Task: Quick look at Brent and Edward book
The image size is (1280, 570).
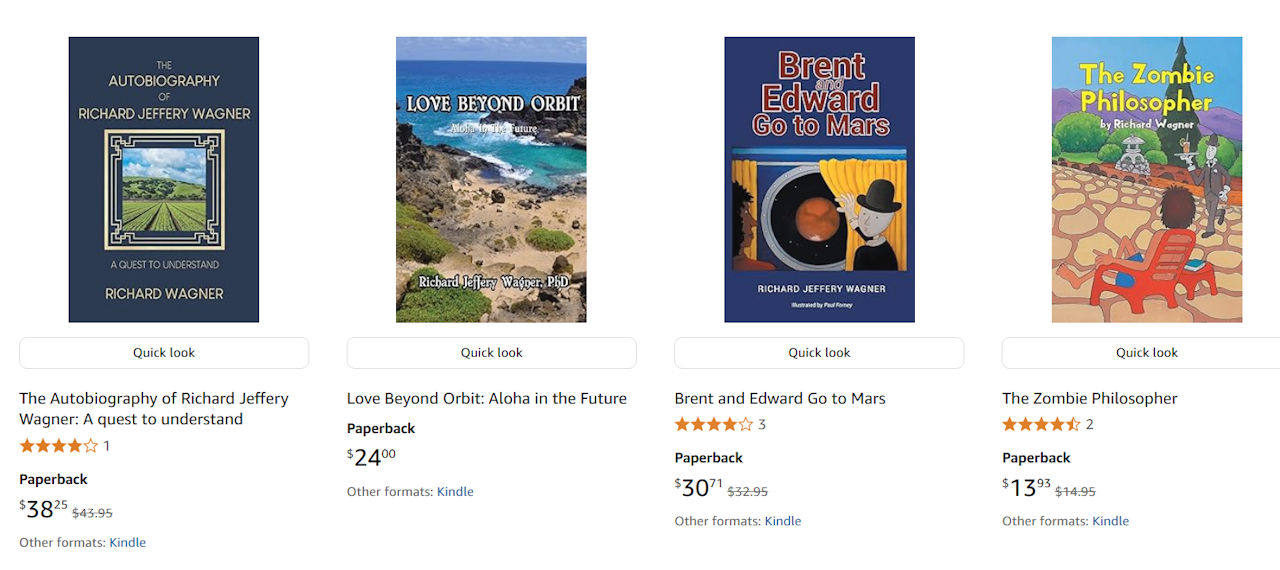Action: pos(819,353)
